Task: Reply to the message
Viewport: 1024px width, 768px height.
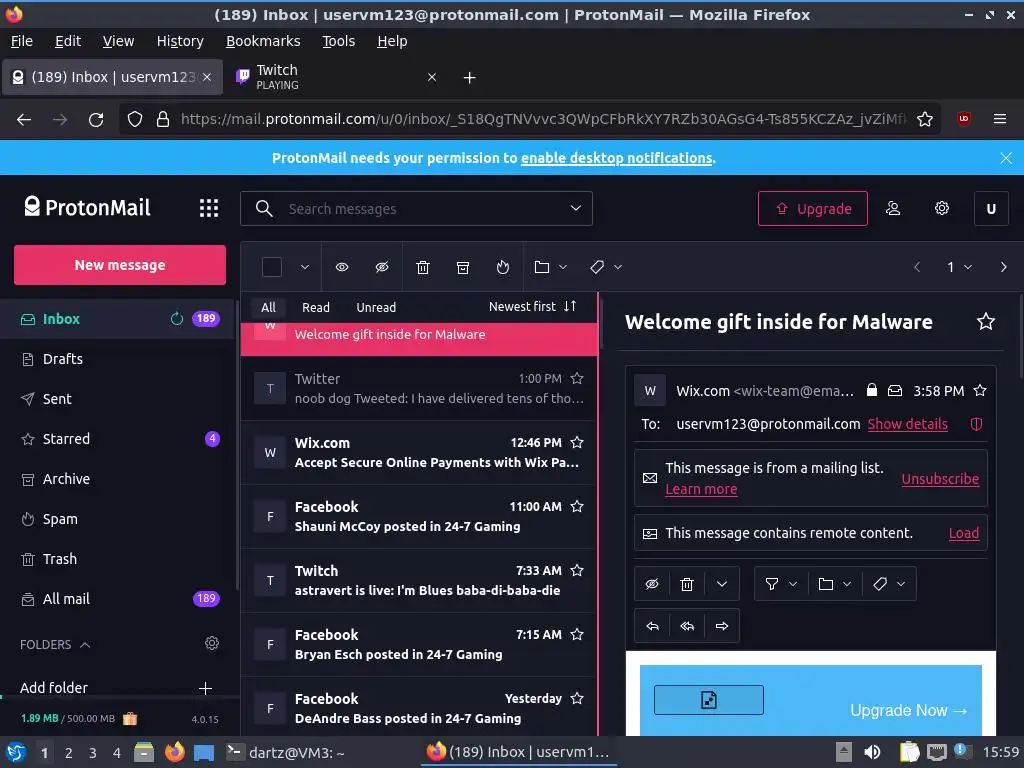Action: pyautogui.click(x=652, y=626)
